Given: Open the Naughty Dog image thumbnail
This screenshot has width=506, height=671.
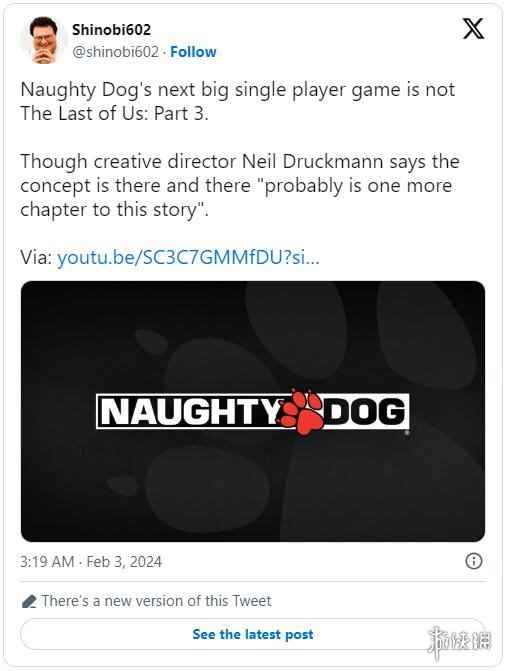Looking at the screenshot, I should coord(253,411).
